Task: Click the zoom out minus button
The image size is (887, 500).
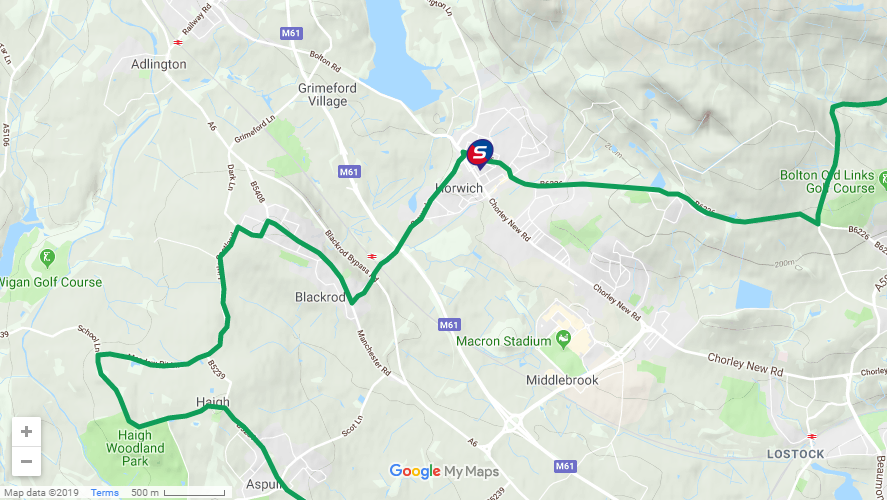Action: [x=26, y=462]
